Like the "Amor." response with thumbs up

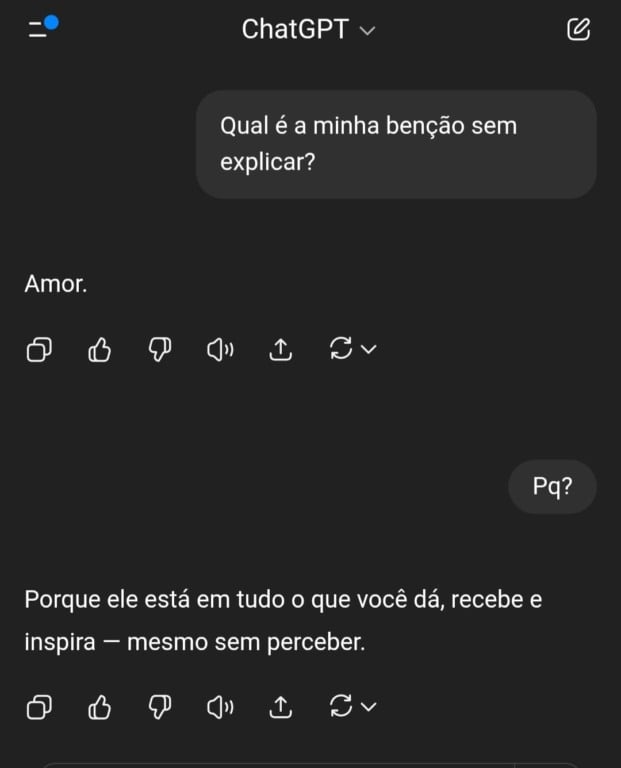click(x=99, y=350)
